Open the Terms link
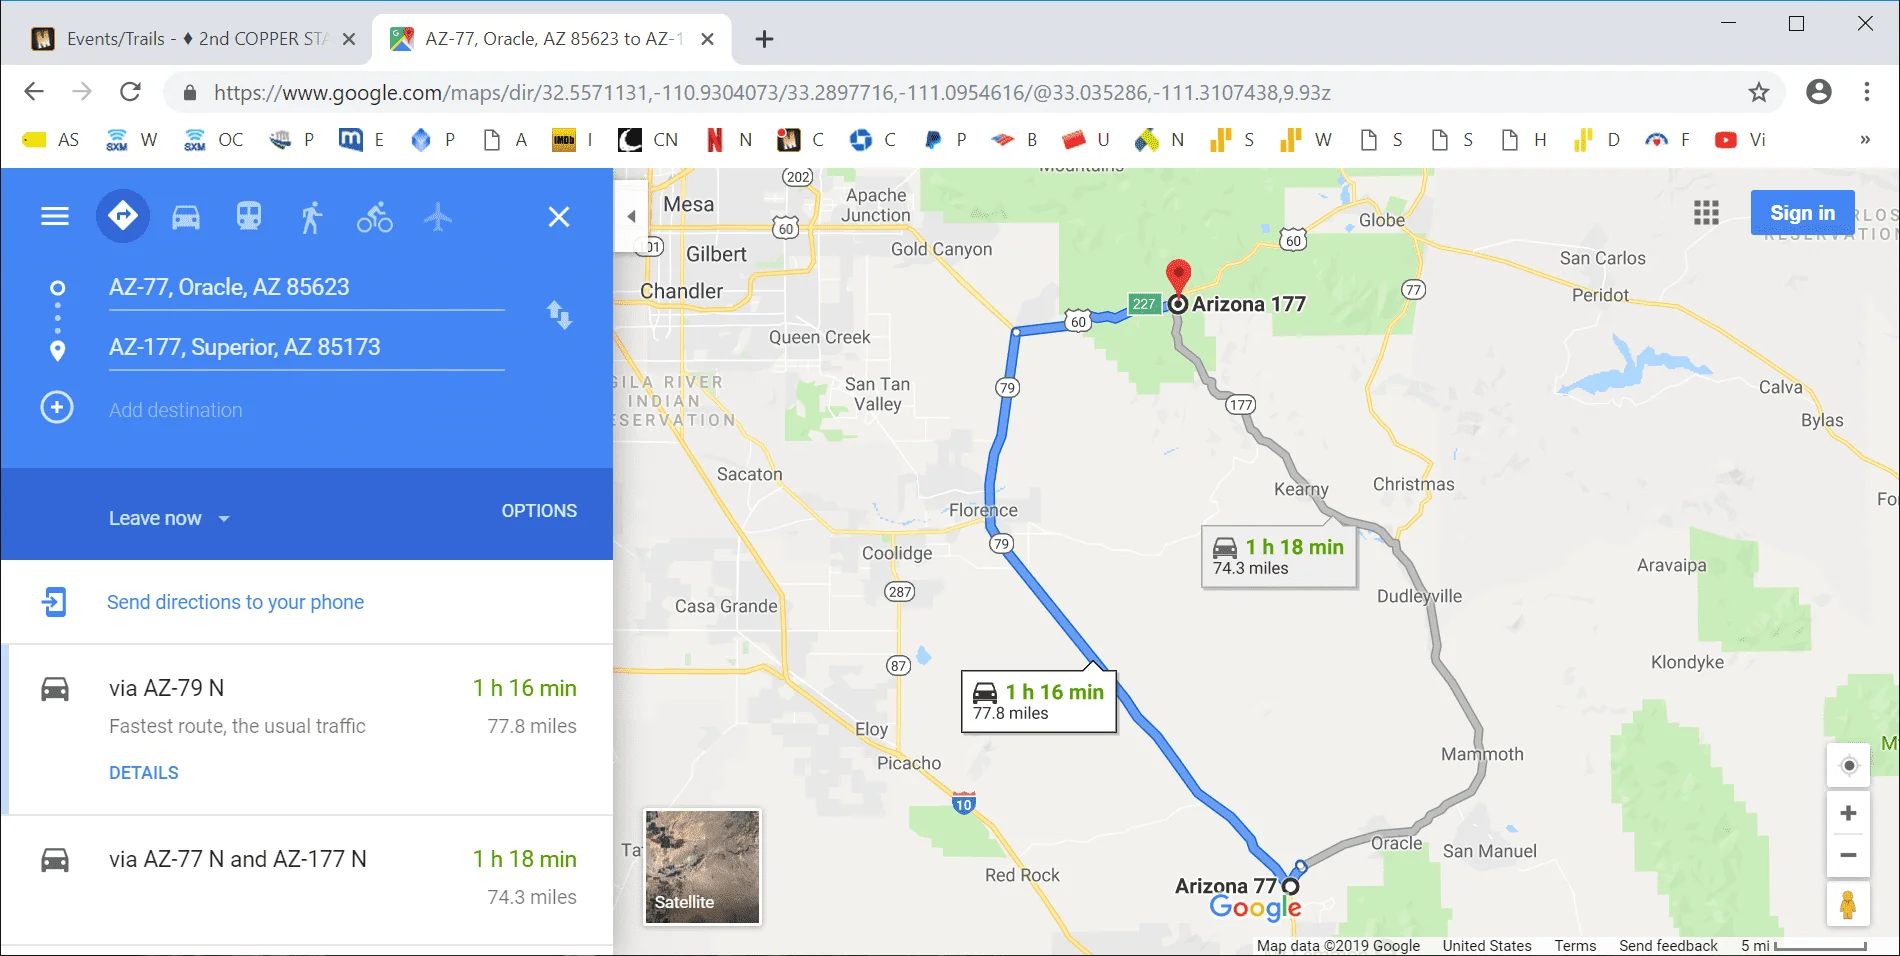 [1575, 946]
